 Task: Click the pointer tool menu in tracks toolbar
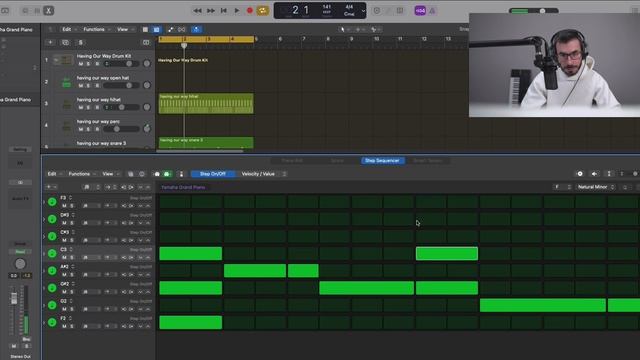point(345,29)
